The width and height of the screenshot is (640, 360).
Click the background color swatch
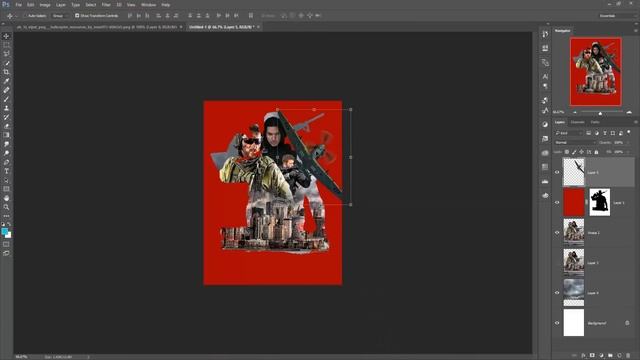click(x=9, y=235)
